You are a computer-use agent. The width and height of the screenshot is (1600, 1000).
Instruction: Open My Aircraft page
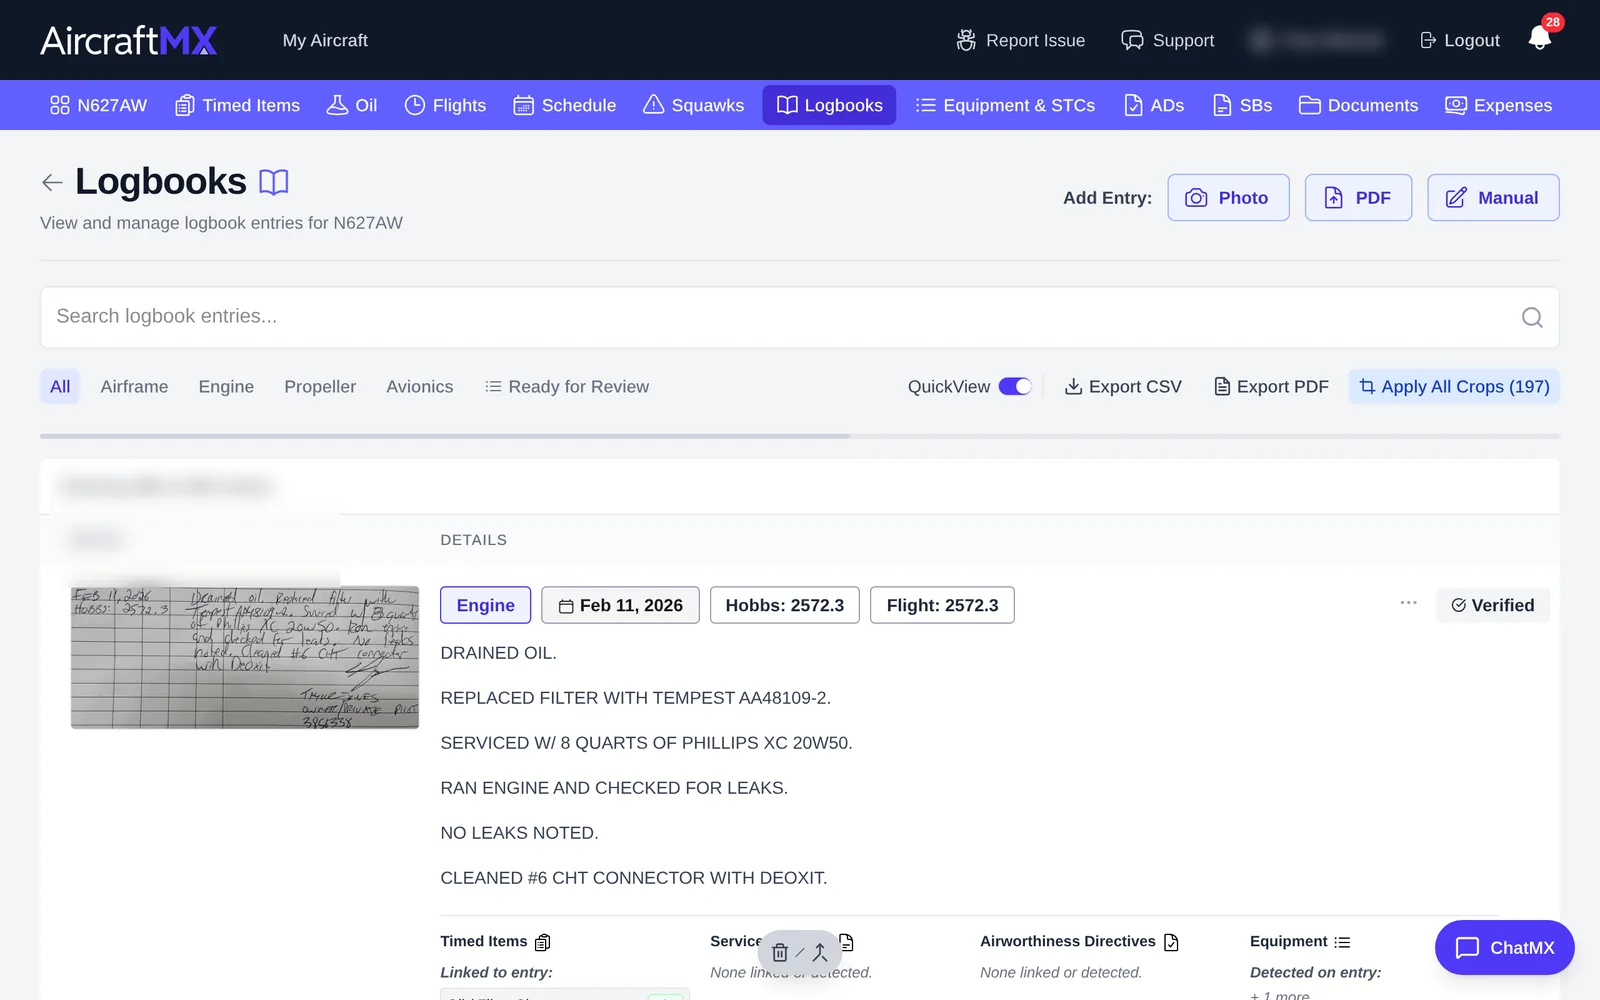(x=325, y=40)
